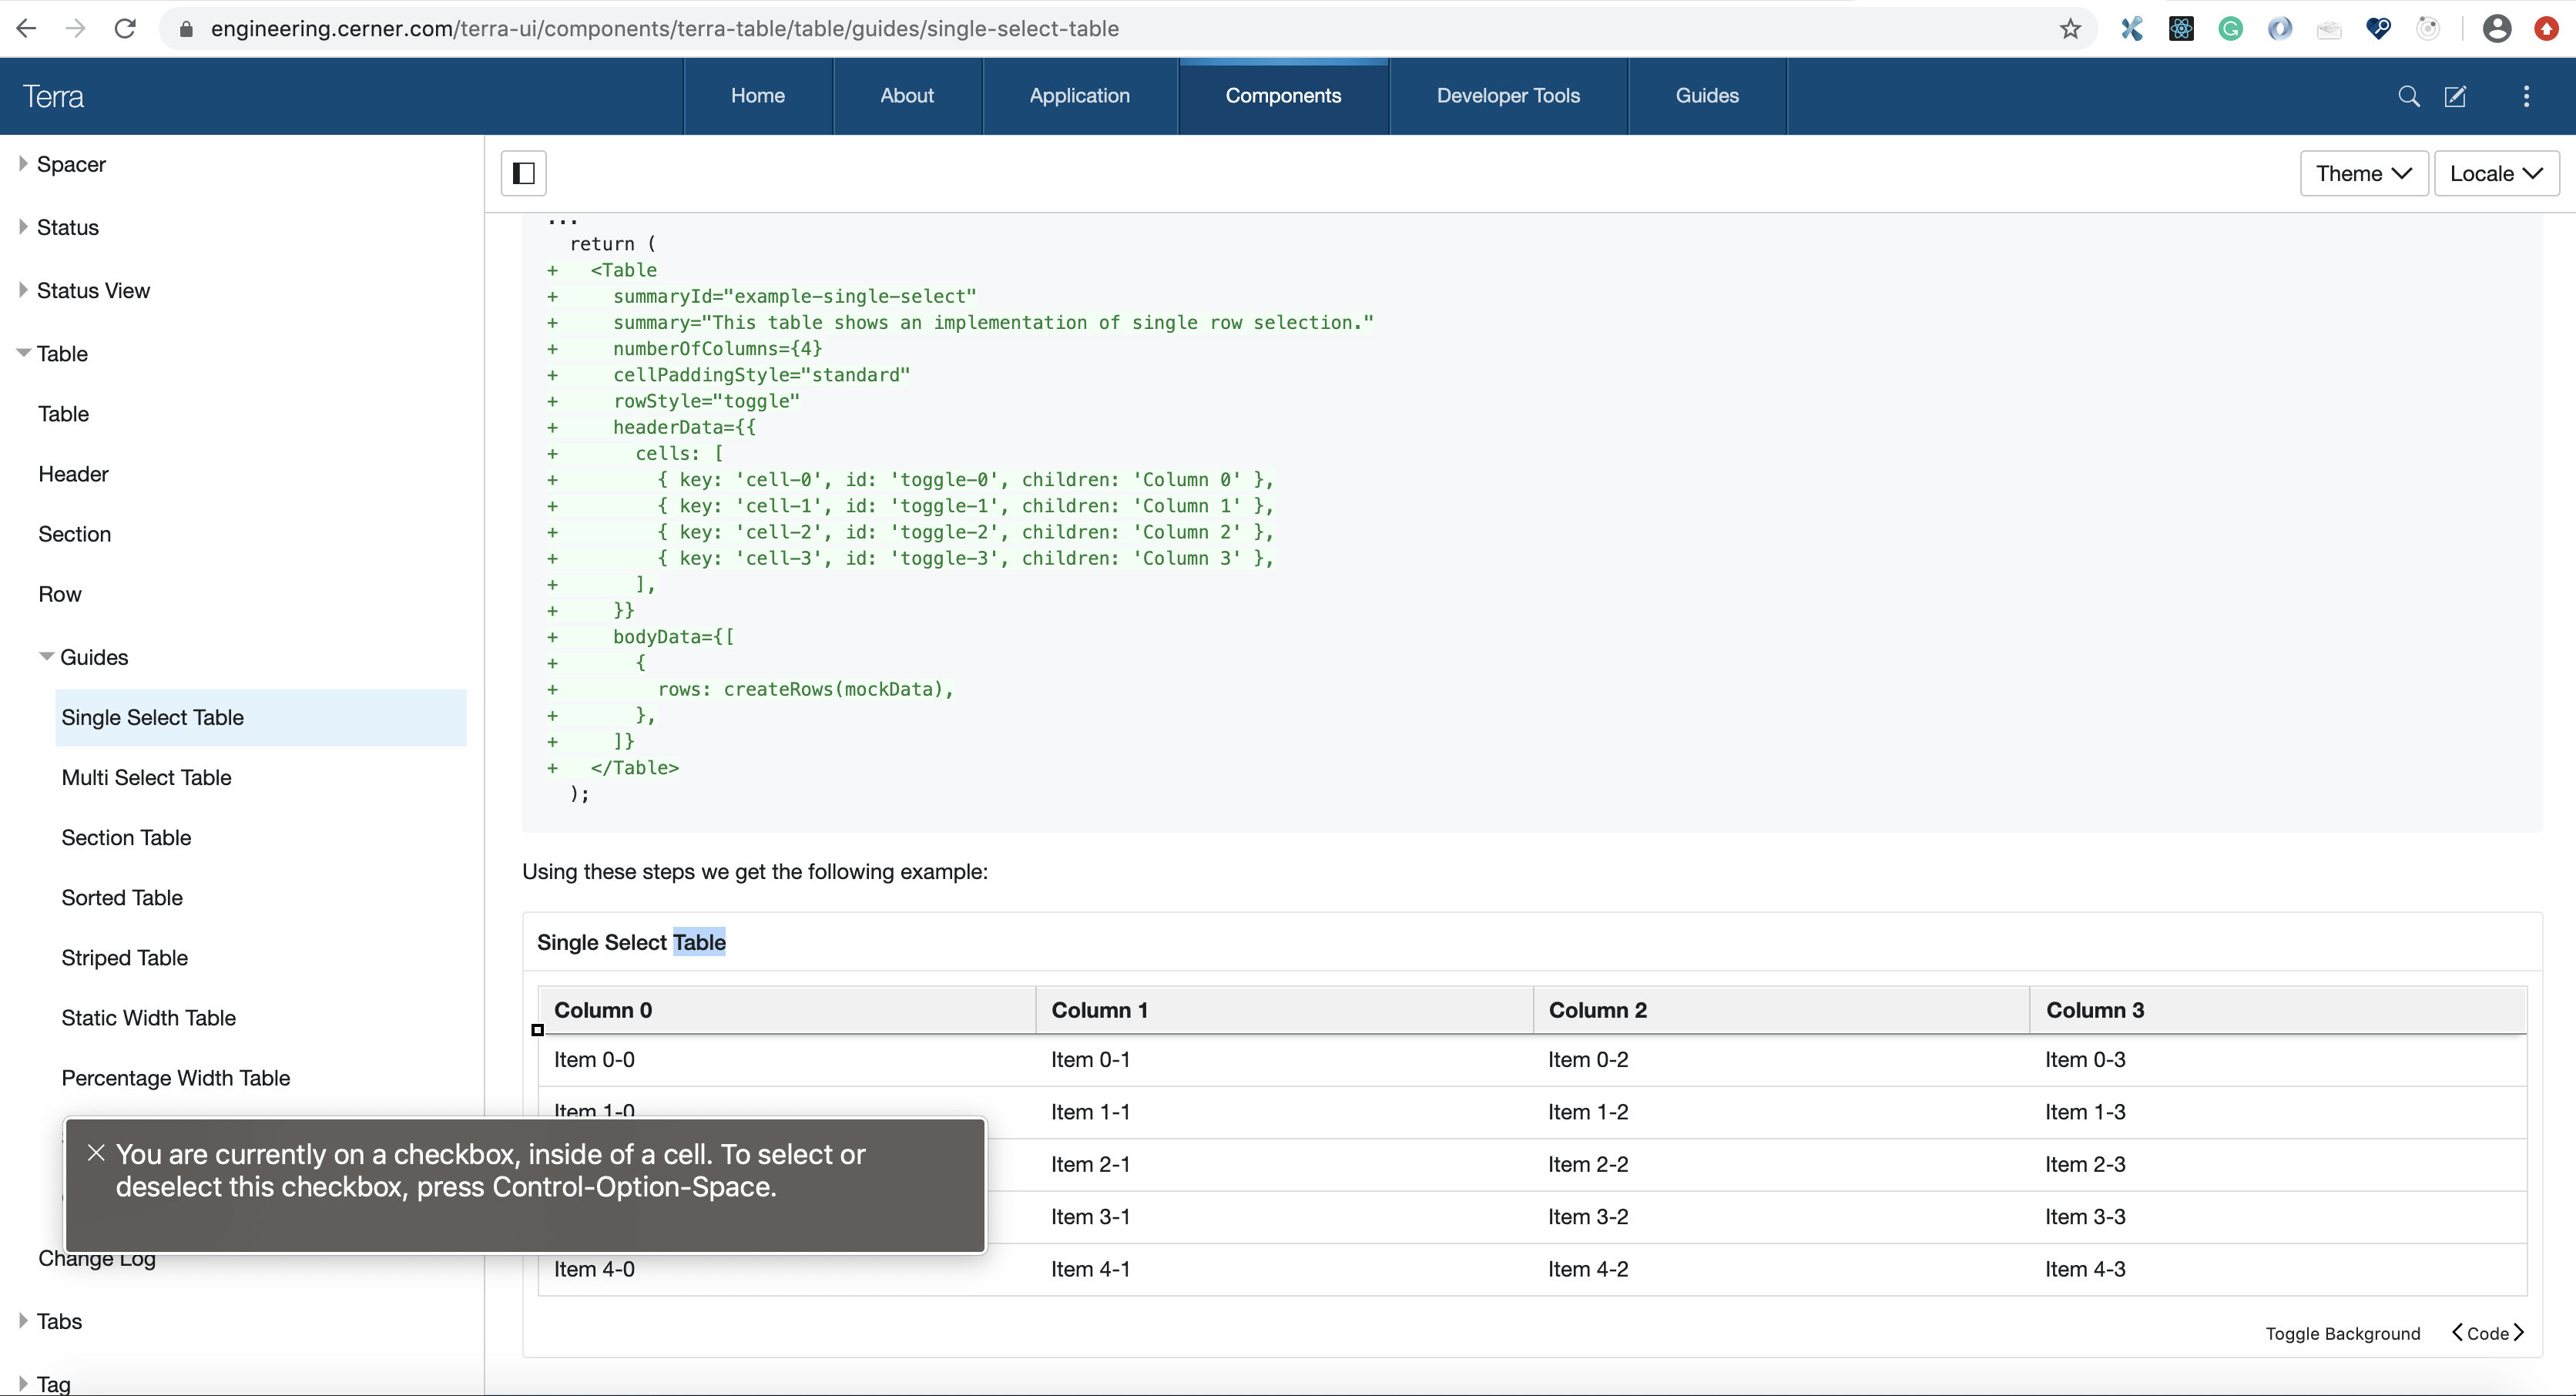
Task: Click the red browser update icon
Action: coord(2546,28)
